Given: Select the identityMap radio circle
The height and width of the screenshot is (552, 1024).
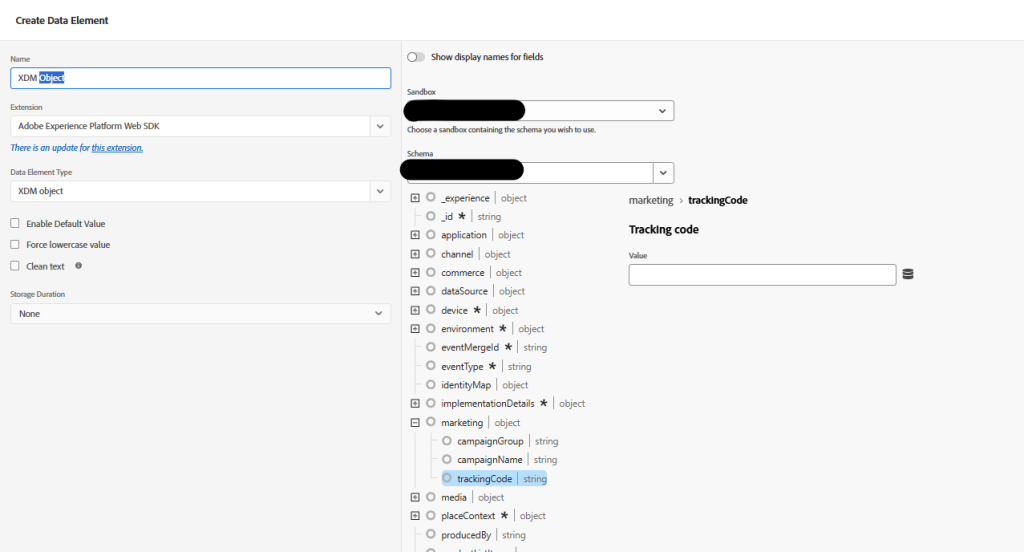Looking at the screenshot, I should click(x=430, y=385).
